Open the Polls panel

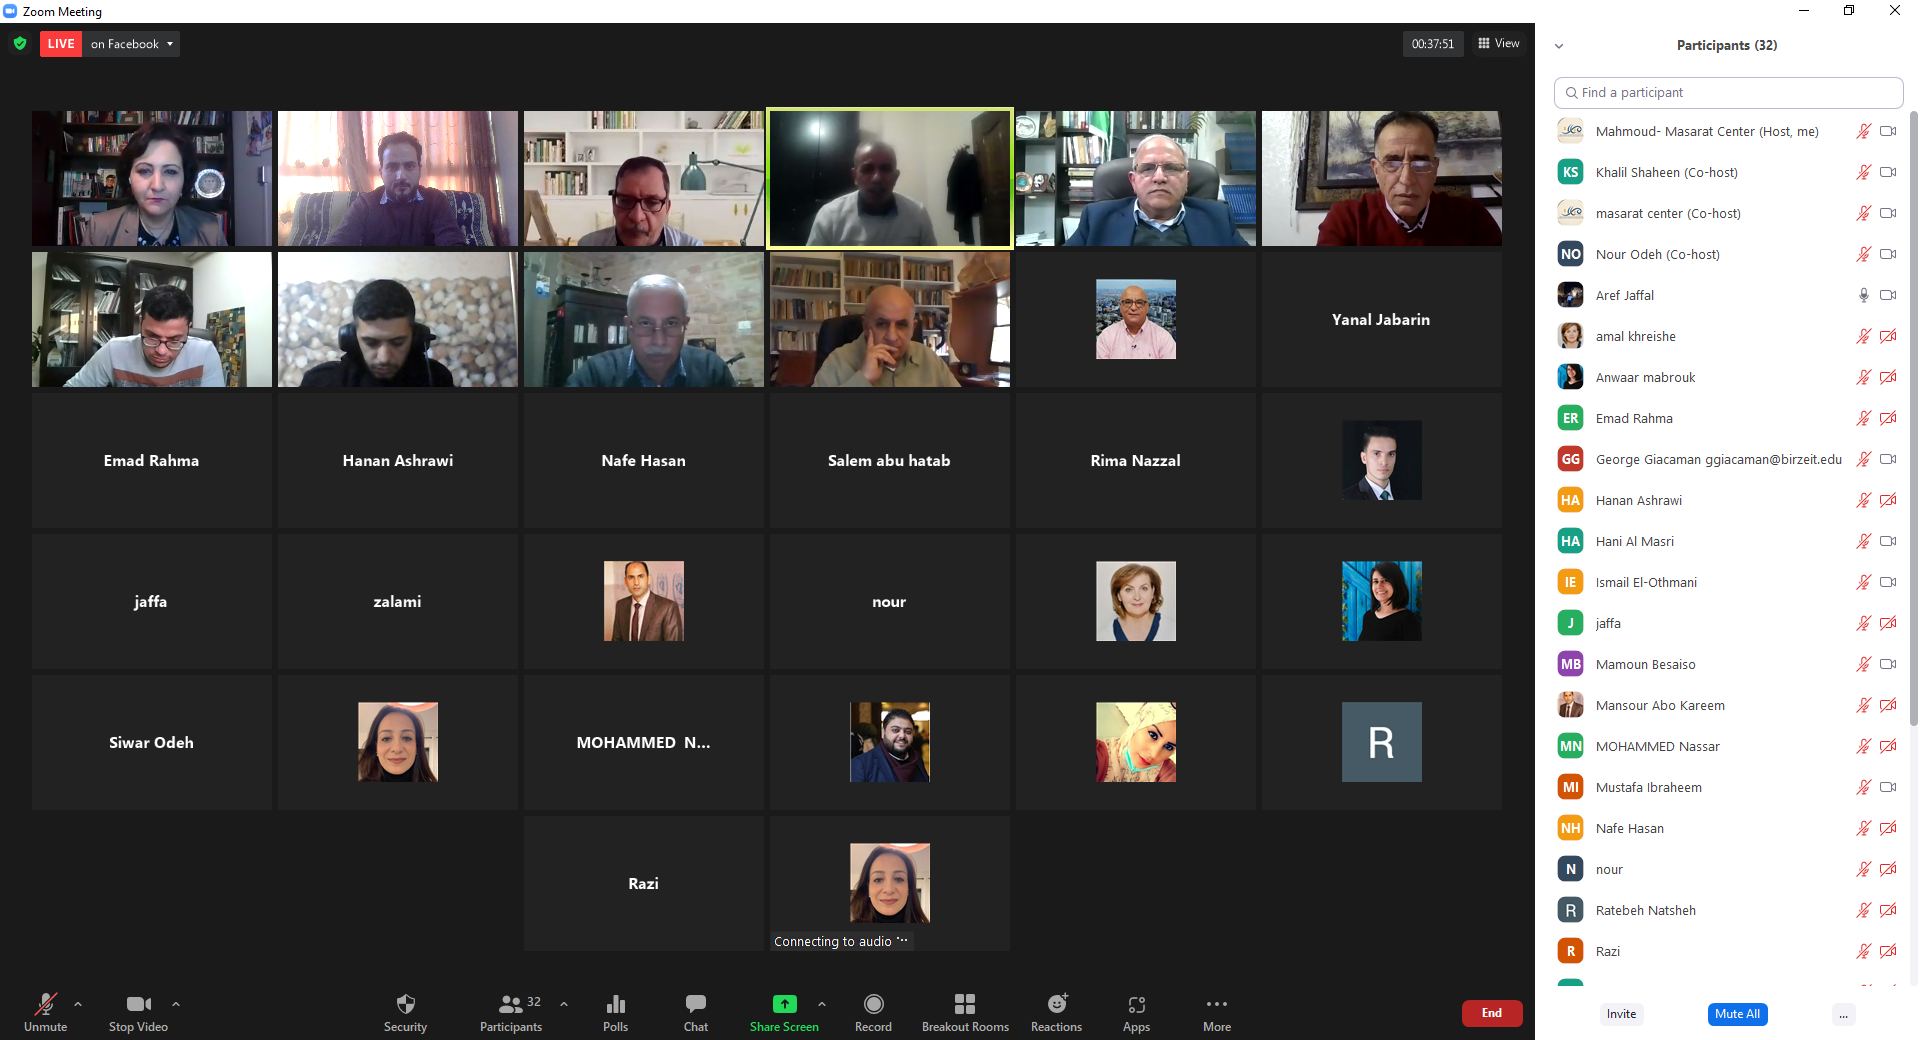[615, 1012]
